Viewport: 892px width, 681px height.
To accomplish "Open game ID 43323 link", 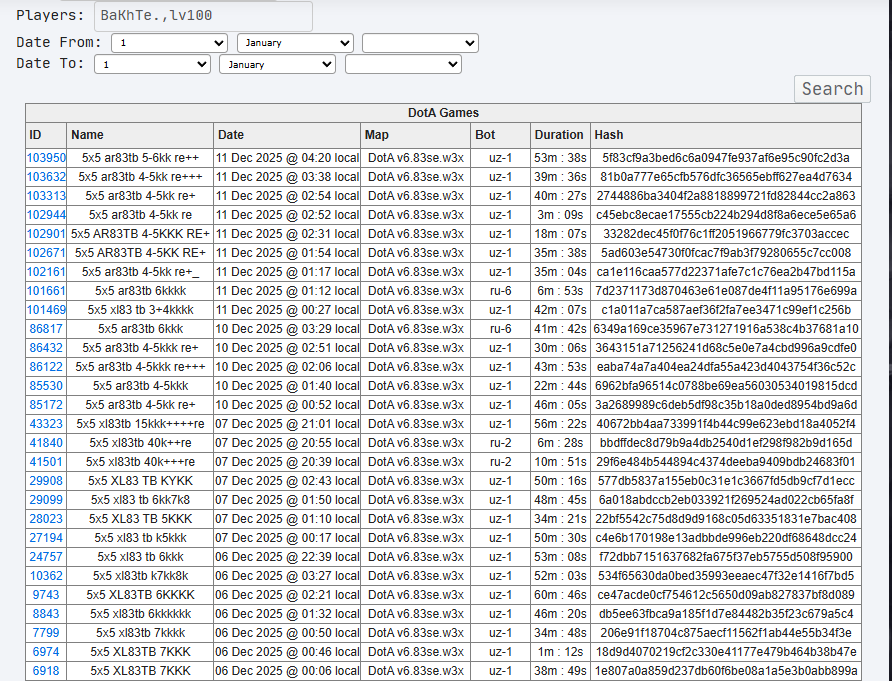I will pyautogui.click(x=46, y=424).
